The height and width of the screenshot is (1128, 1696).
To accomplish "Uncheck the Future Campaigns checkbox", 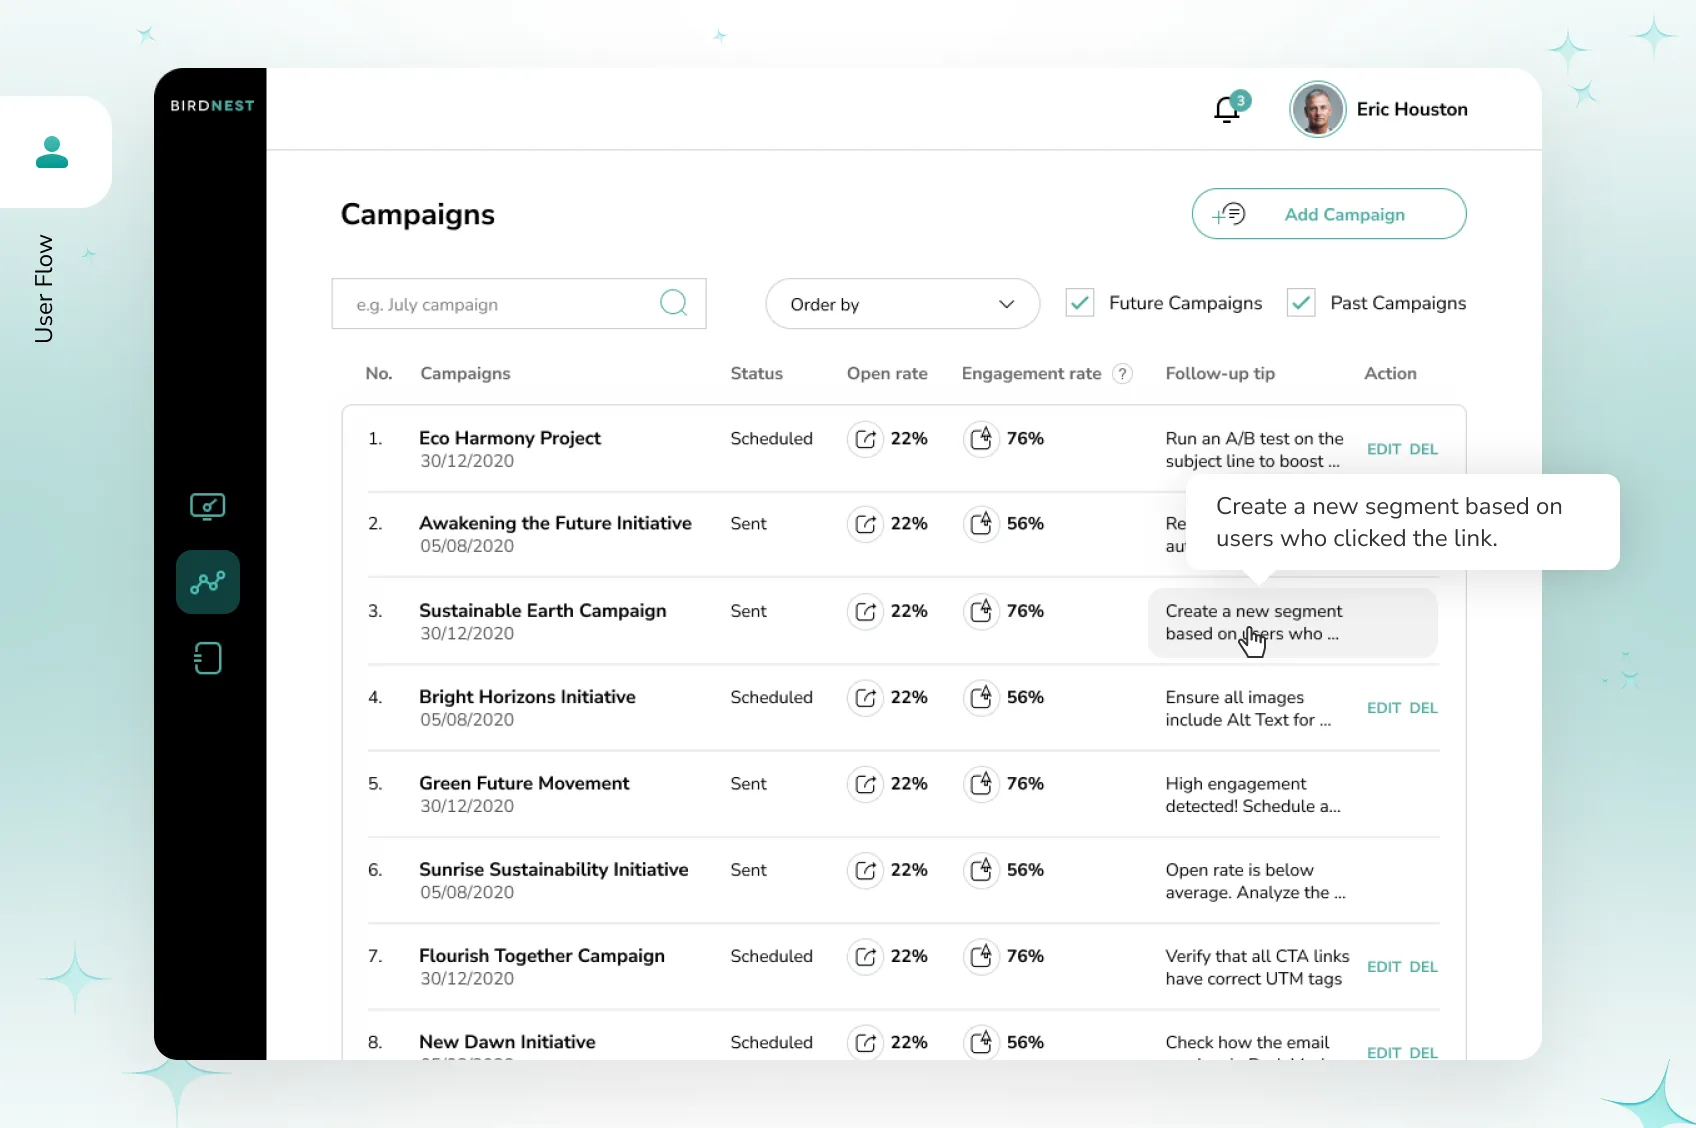I will (1080, 303).
